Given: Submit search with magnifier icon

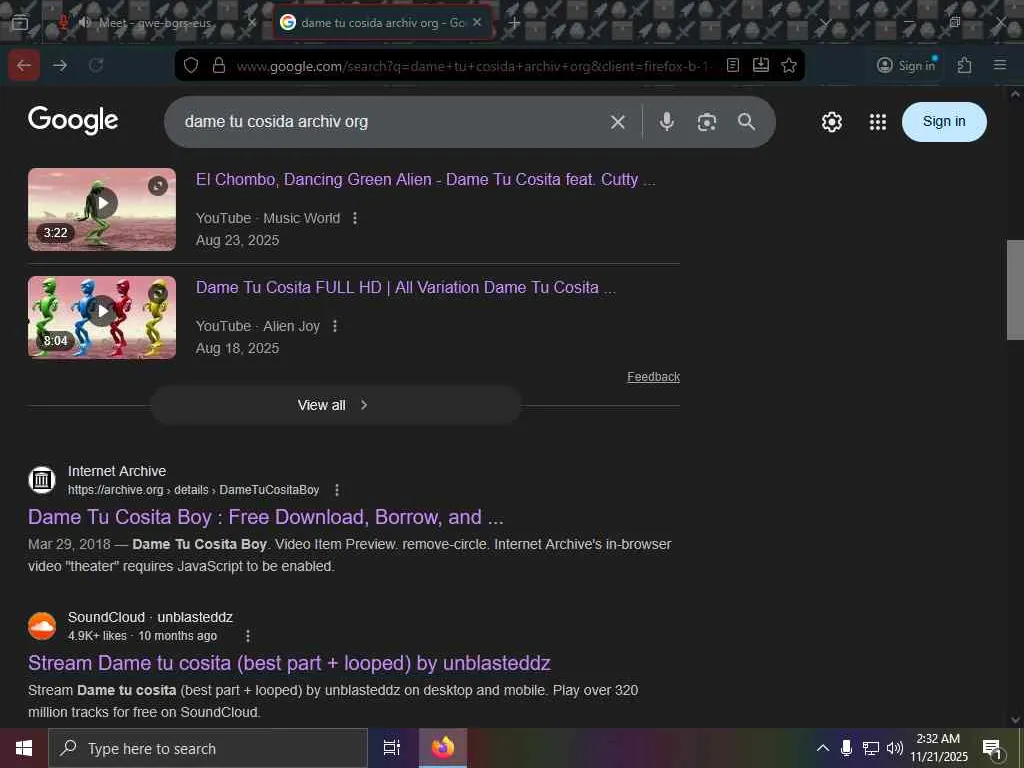Looking at the screenshot, I should (x=746, y=122).
